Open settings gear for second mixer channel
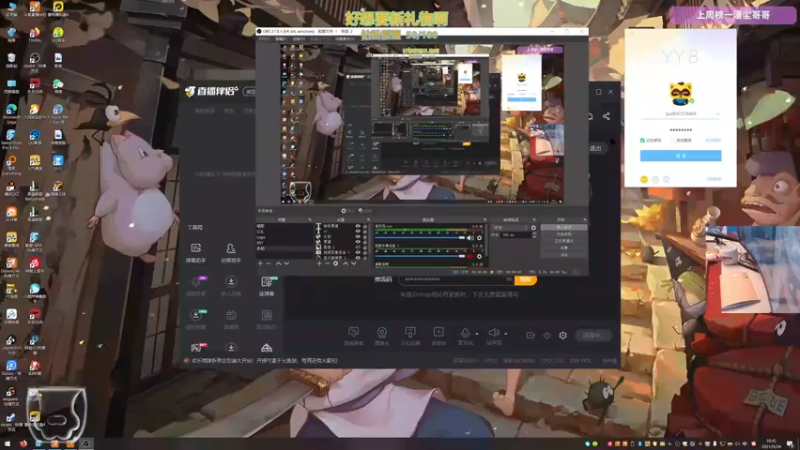Viewport: 800px width, 450px height. [479, 257]
